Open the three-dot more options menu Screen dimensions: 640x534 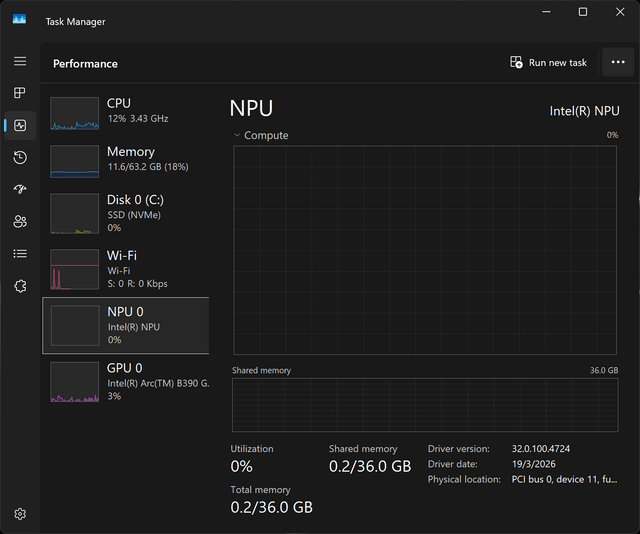pos(618,62)
